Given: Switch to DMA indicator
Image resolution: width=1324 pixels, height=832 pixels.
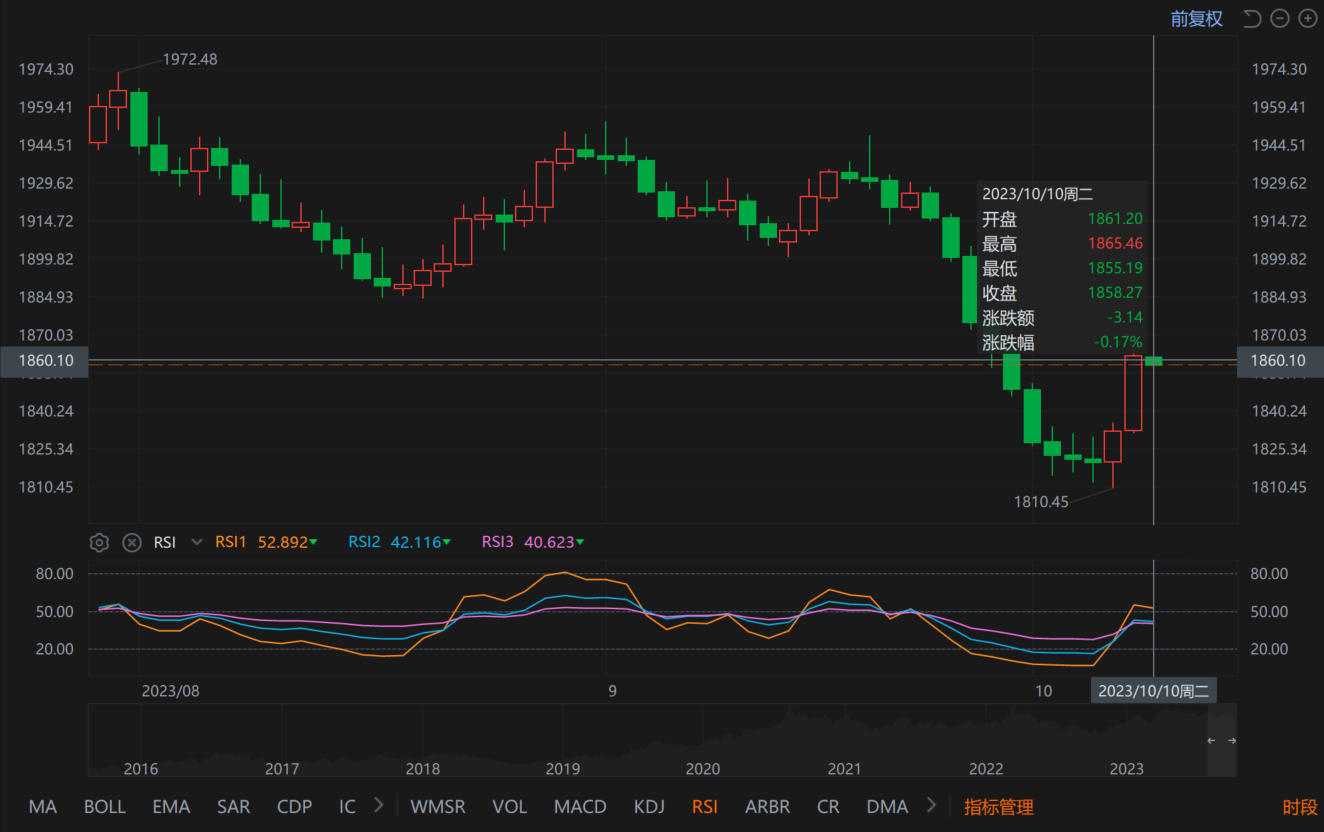Looking at the screenshot, I should coord(887,807).
